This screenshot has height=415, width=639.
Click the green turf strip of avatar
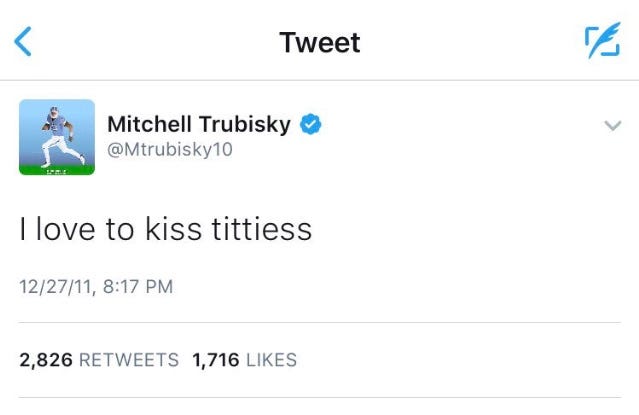[x=57, y=169]
